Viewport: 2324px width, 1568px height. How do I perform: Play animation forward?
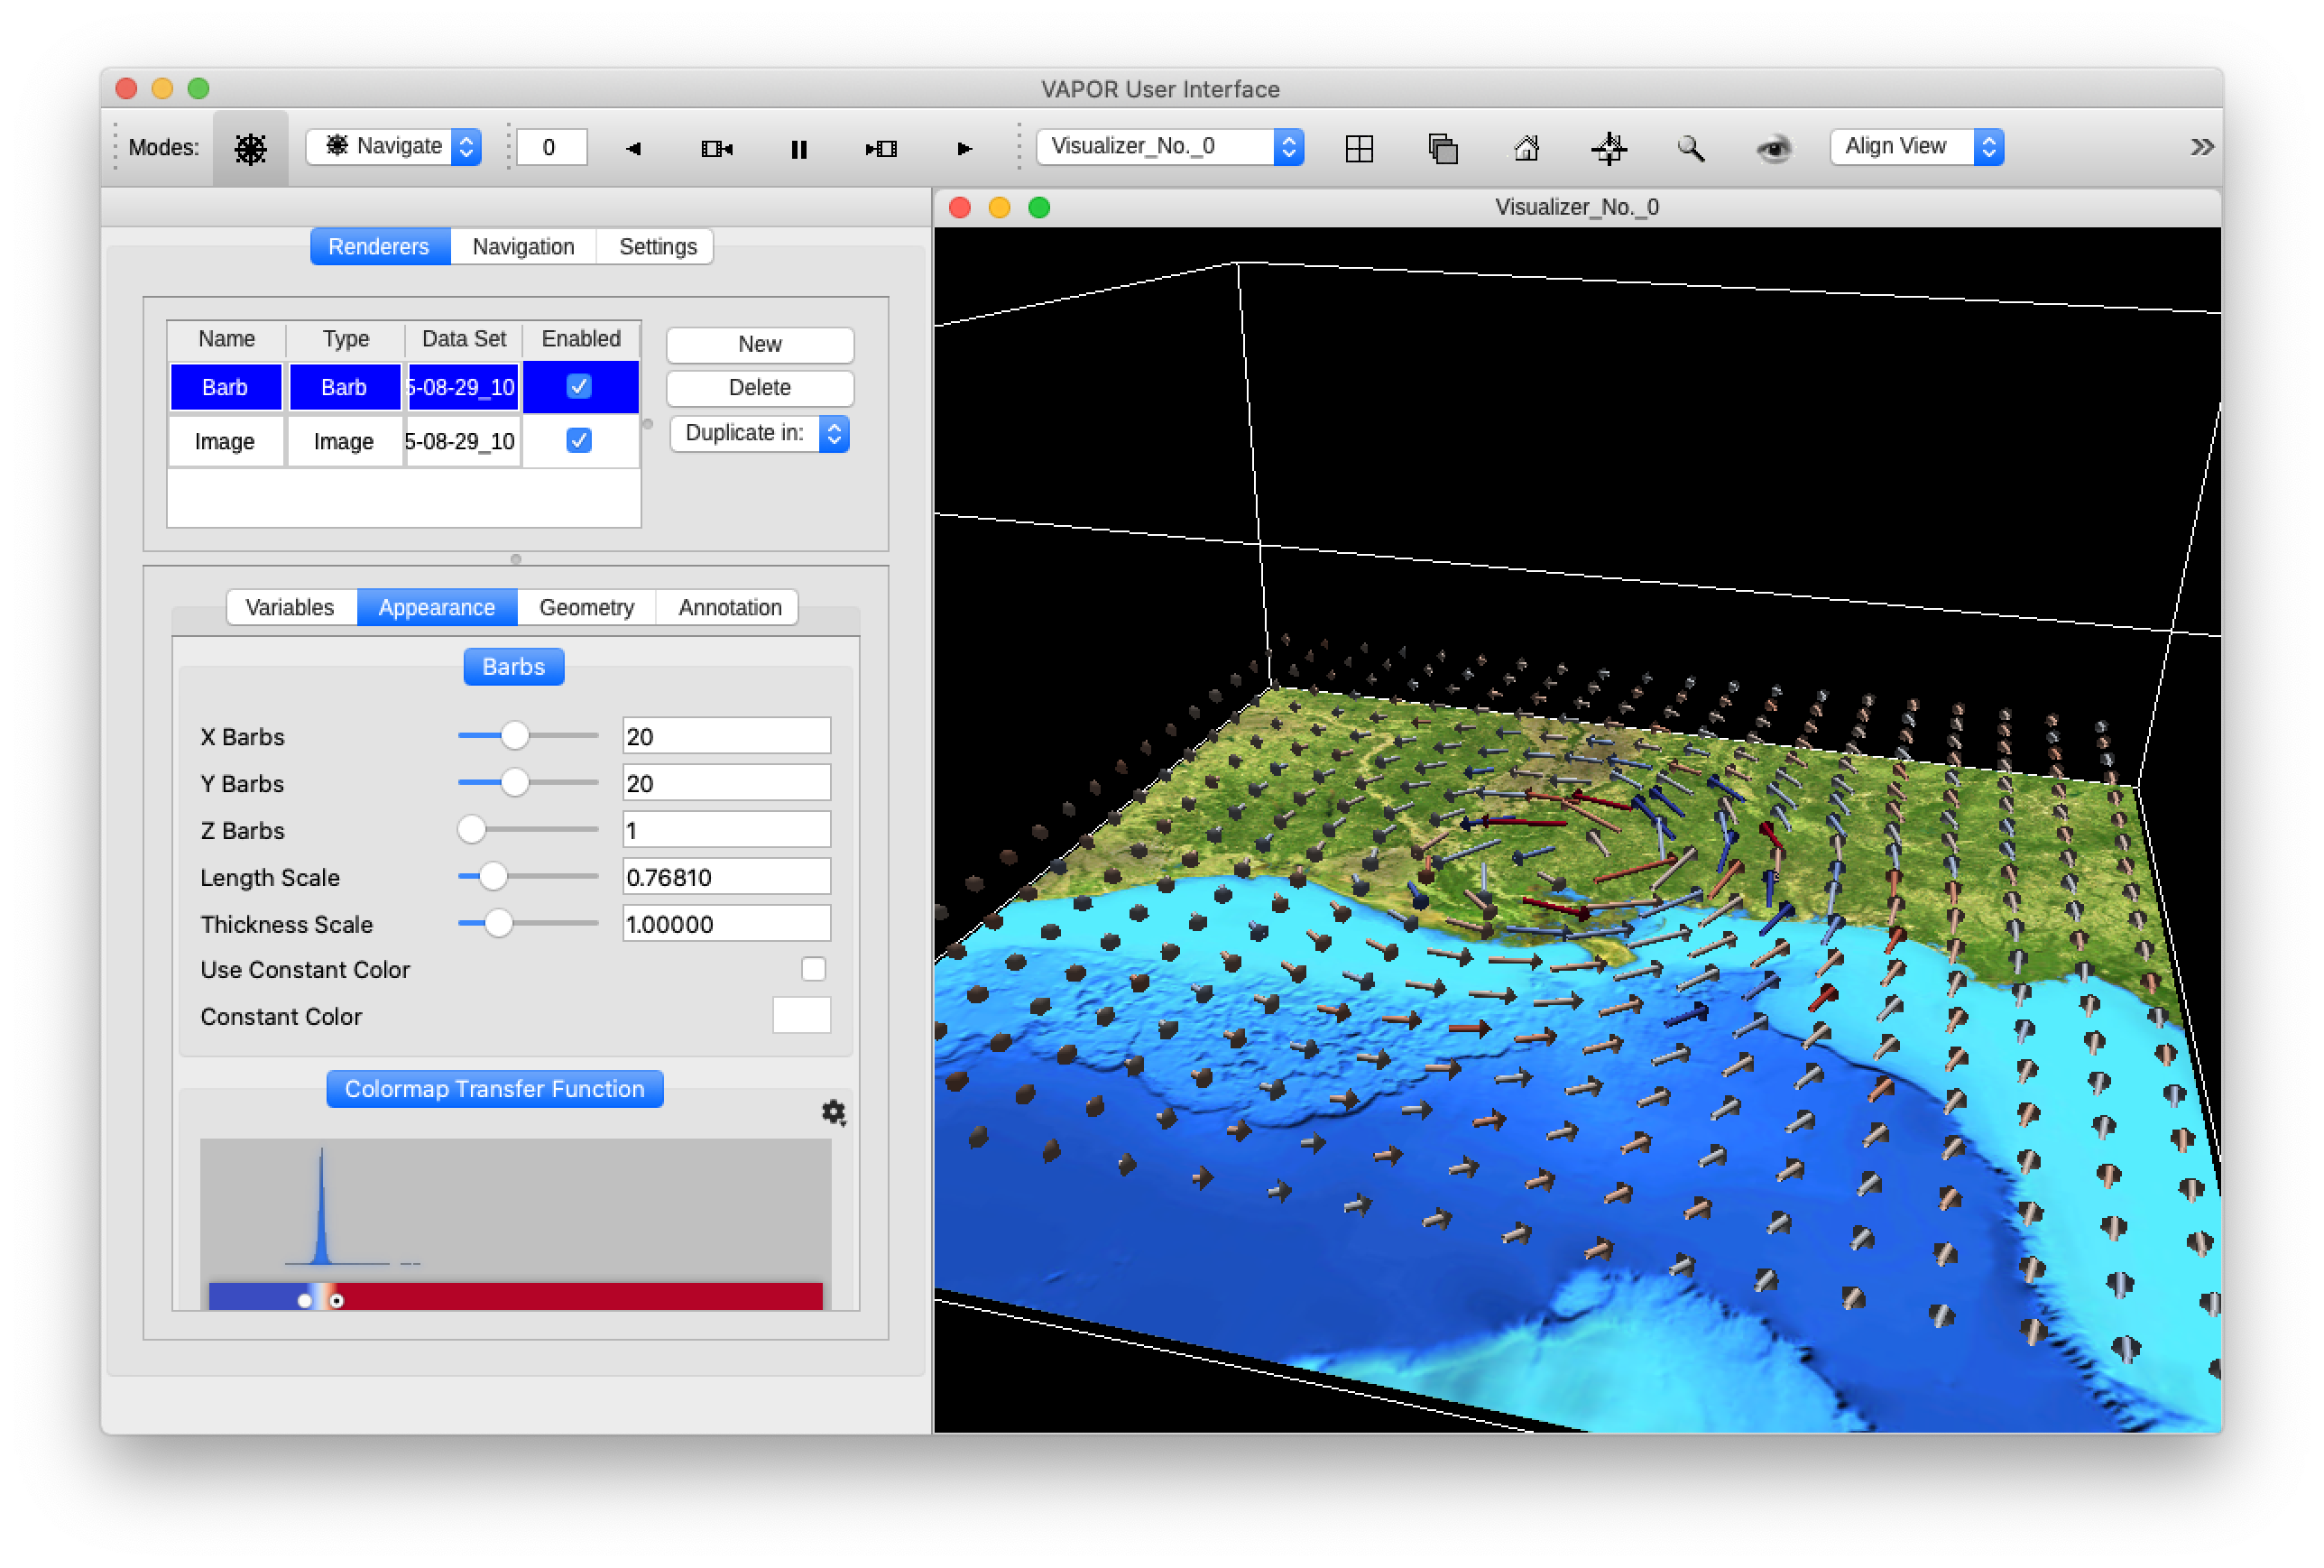point(964,148)
